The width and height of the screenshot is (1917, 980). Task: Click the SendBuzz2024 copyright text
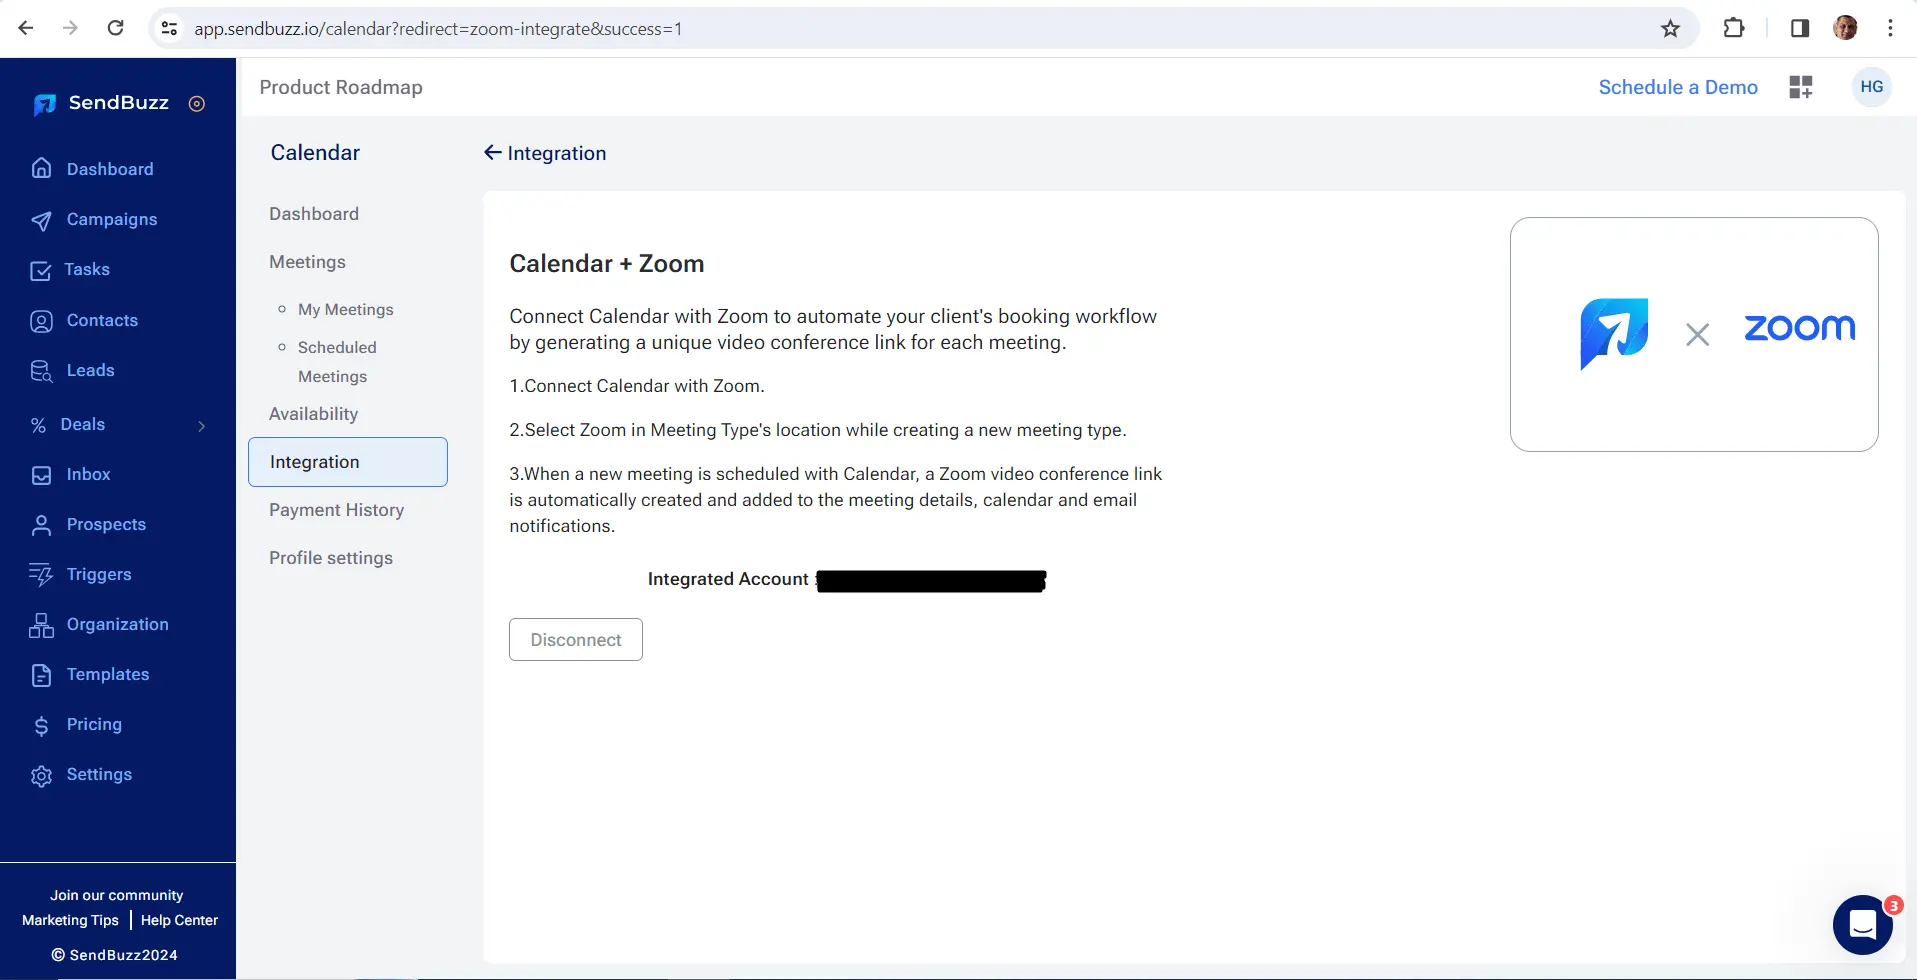[115, 955]
